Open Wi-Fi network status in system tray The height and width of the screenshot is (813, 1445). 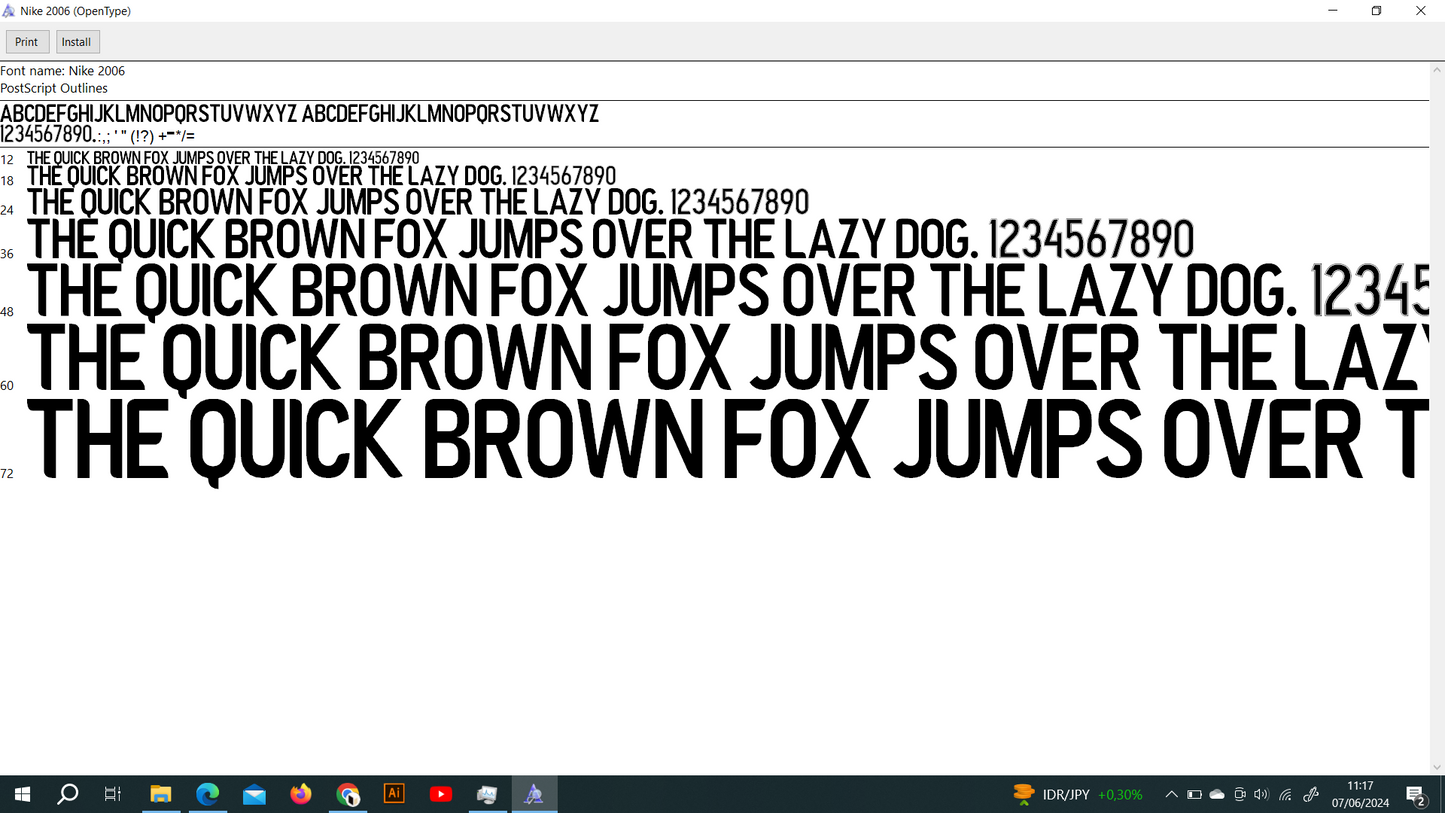[1284, 793]
